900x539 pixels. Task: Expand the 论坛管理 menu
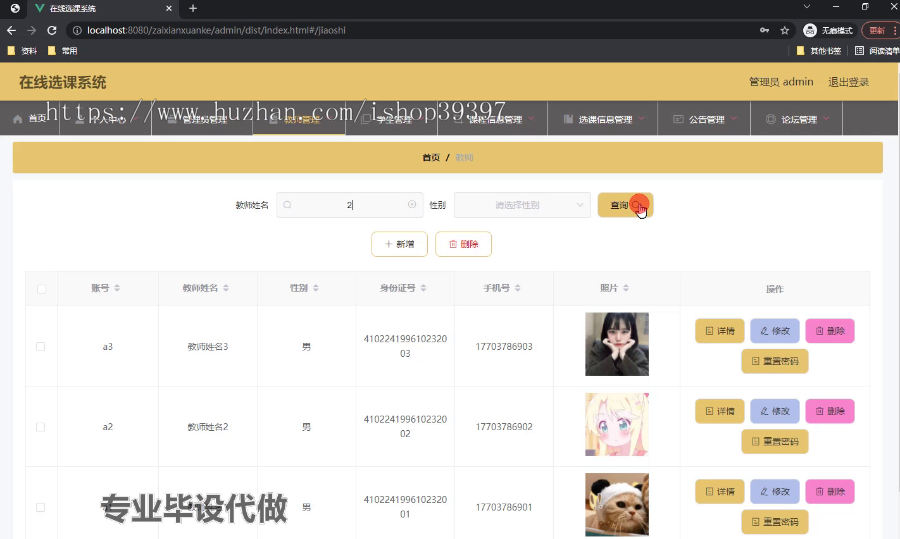click(826, 119)
